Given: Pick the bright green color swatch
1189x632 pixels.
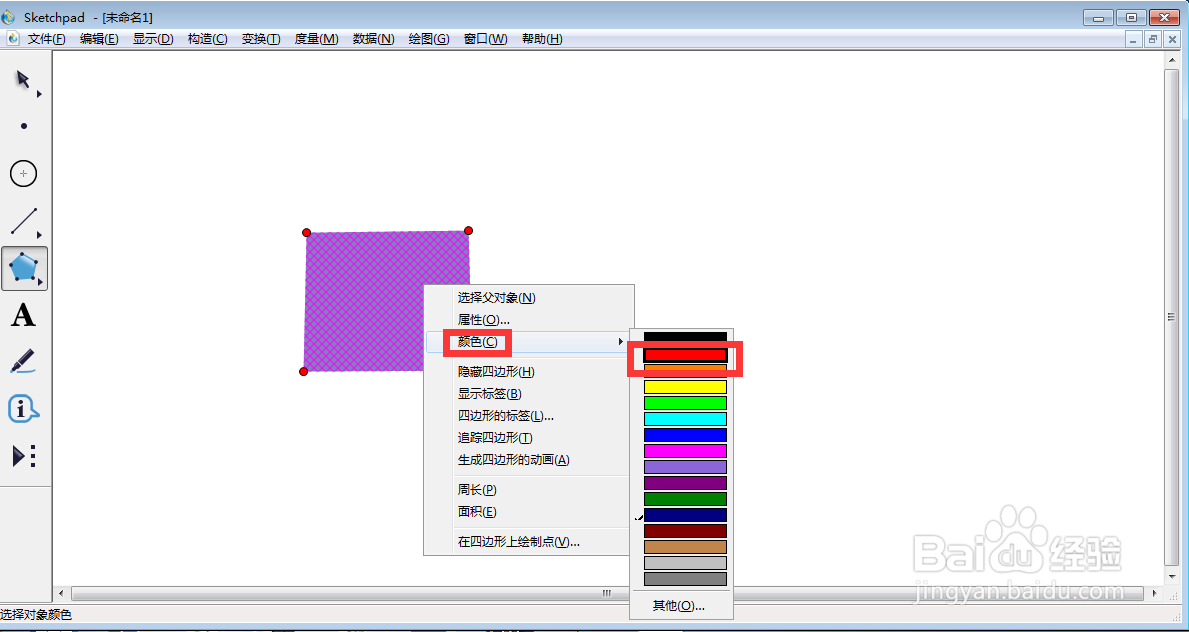Looking at the screenshot, I should (x=685, y=403).
